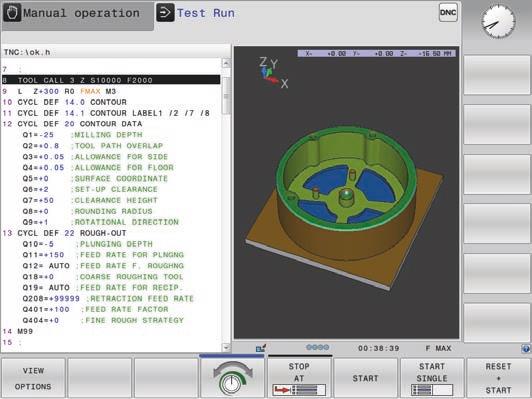Click the program scroll up arrow
The image size is (532, 399).
coord(226,63)
